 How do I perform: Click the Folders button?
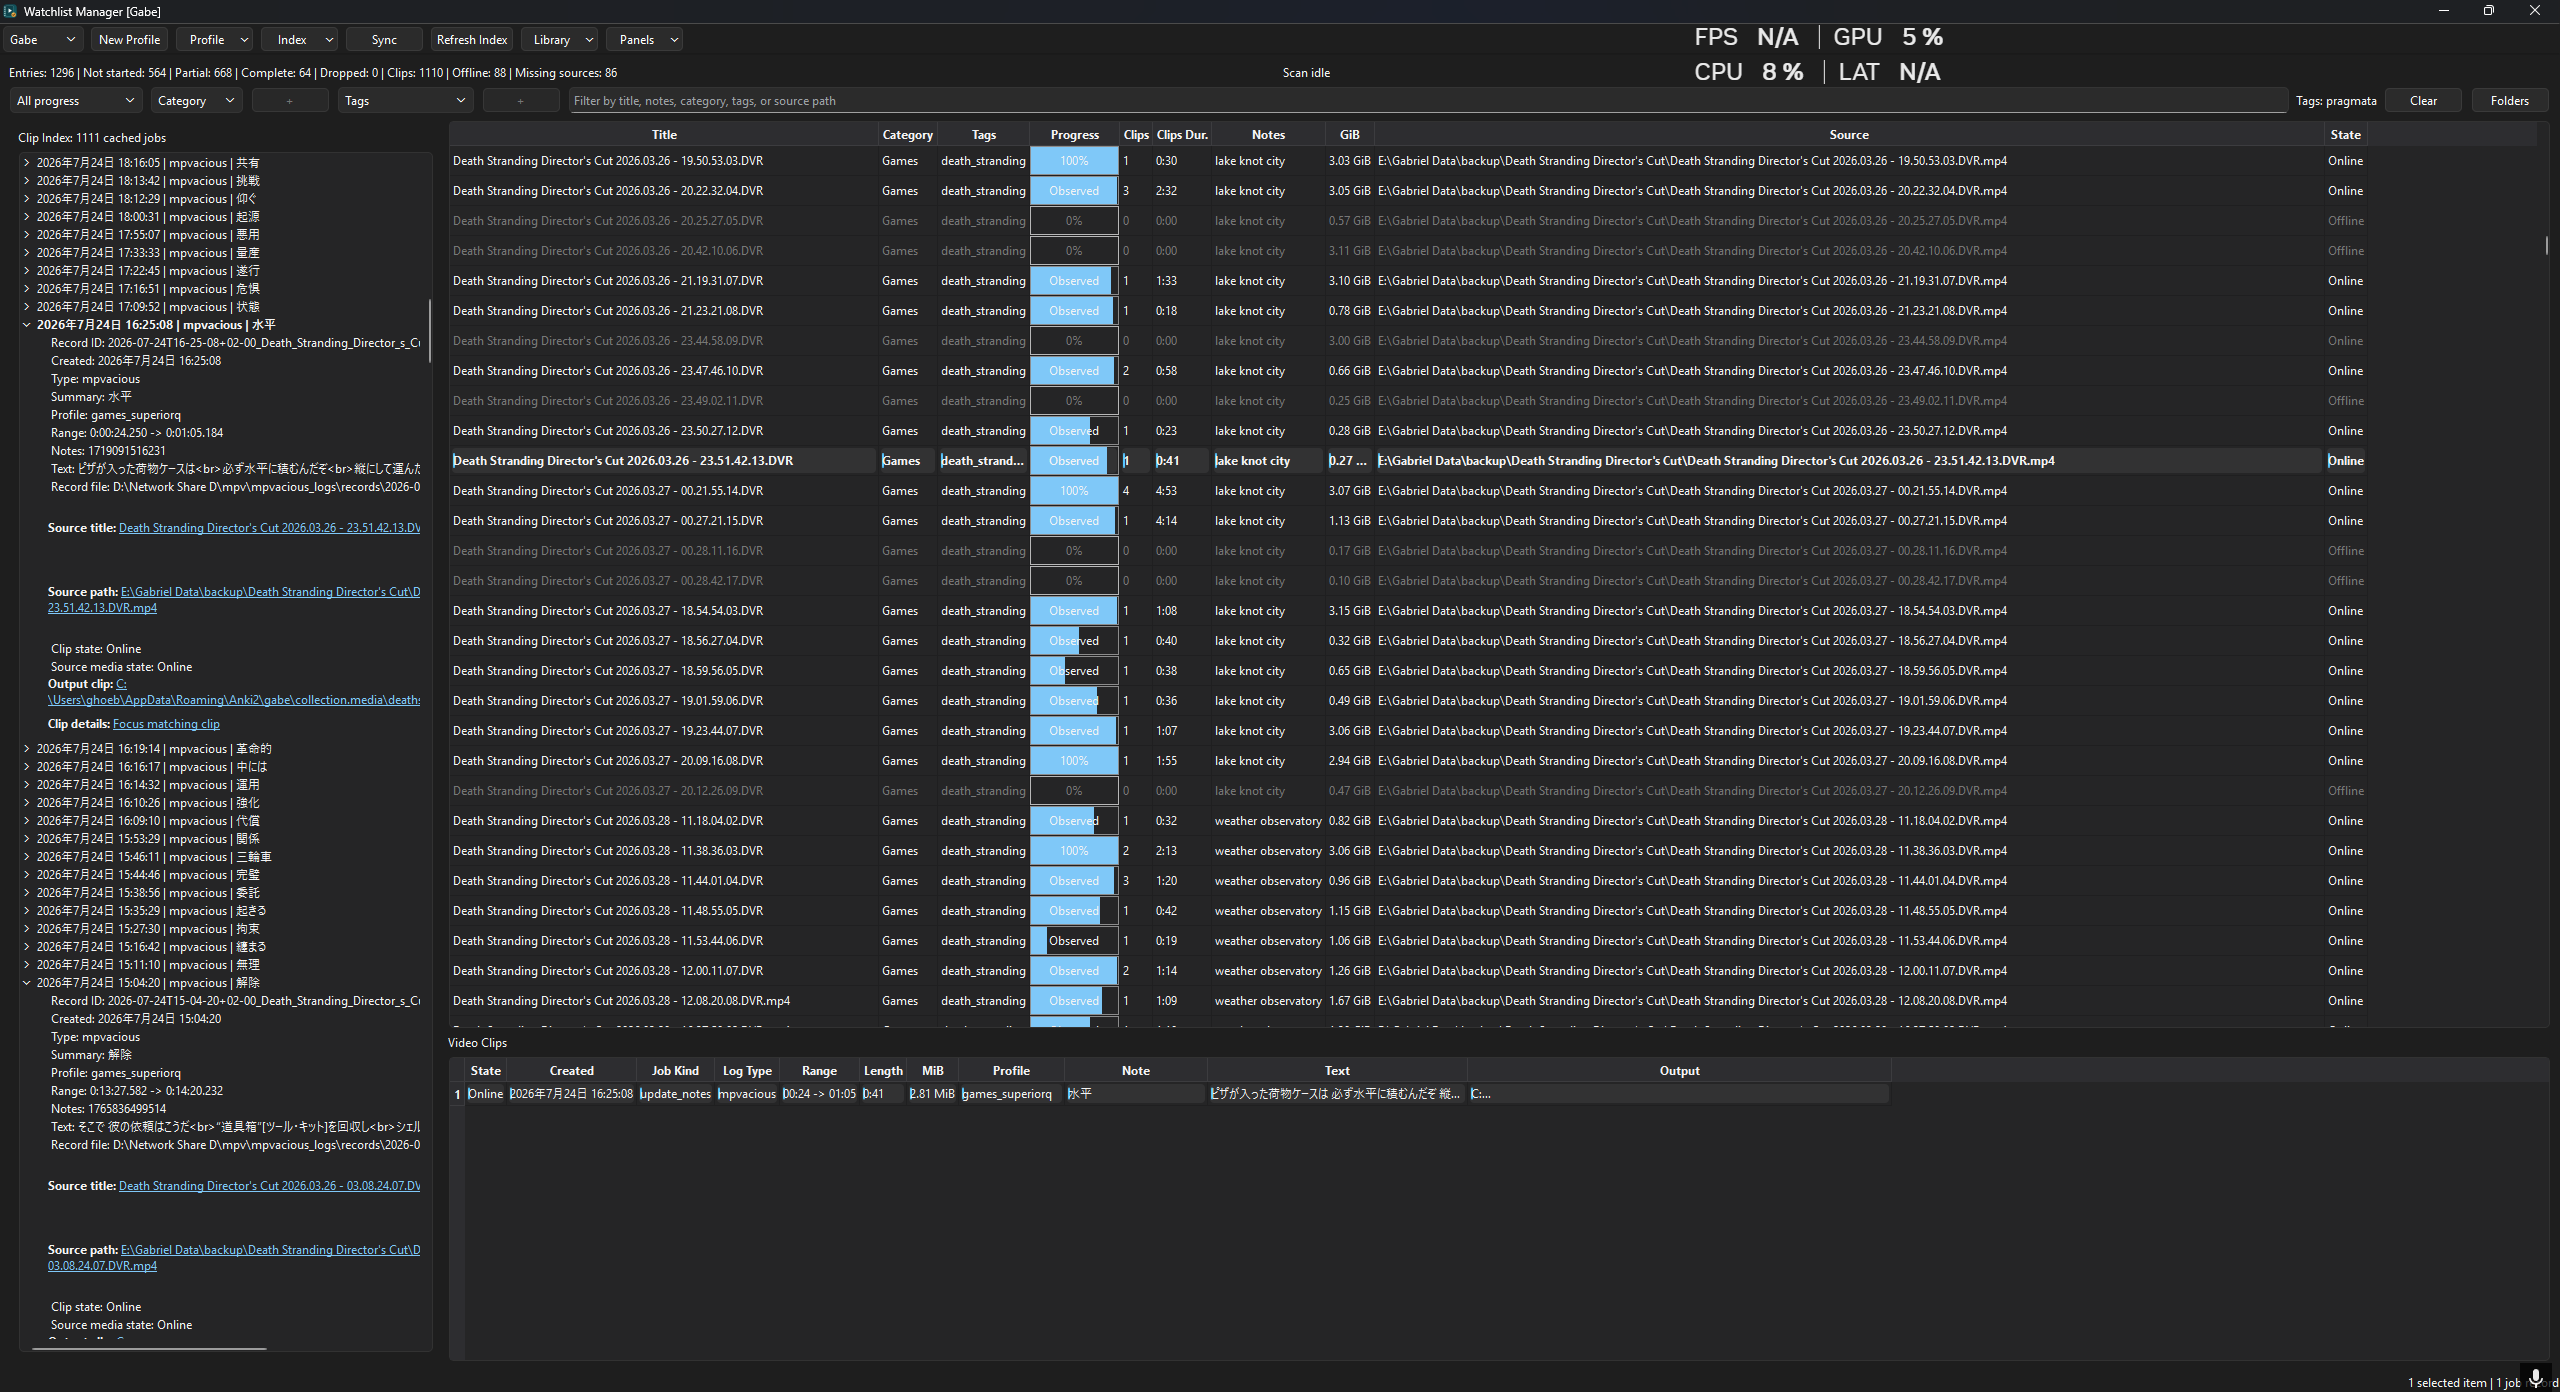[2509, 101]
